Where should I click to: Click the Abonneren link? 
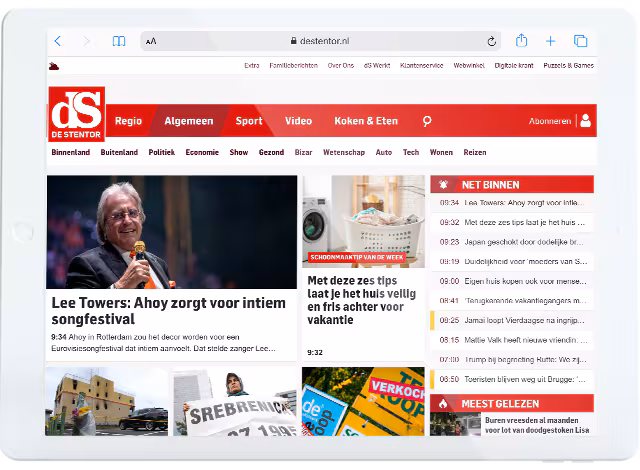[x=550, y=121]
